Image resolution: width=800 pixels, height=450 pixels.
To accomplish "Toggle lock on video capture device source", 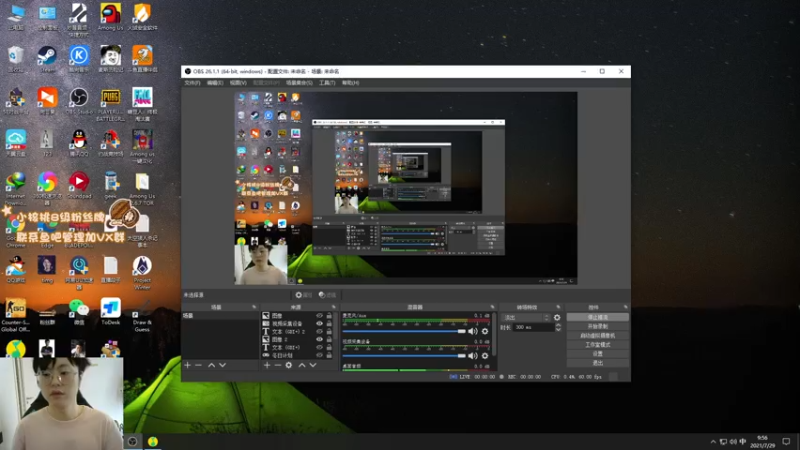I will point(329,323).
